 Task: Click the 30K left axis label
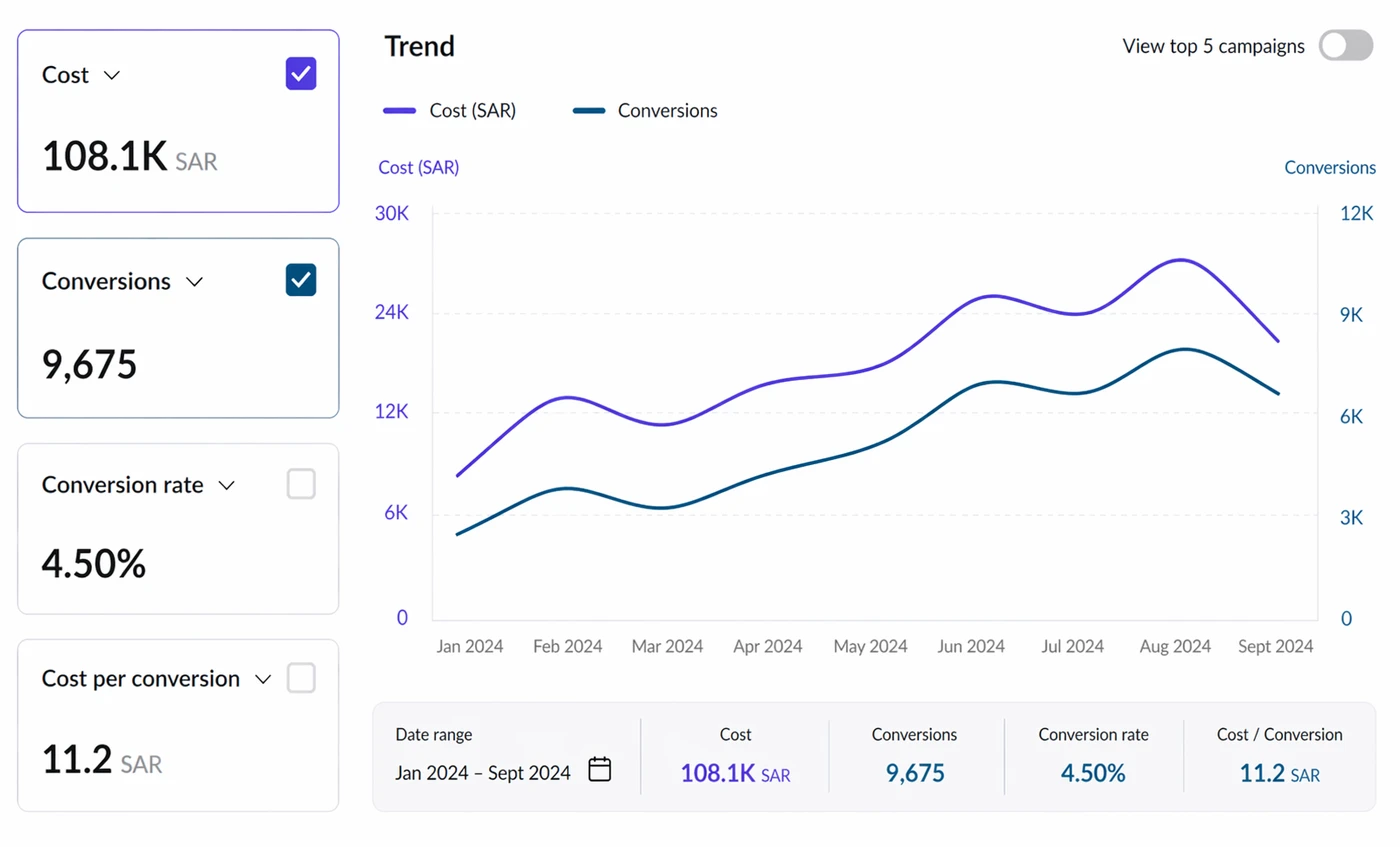(392, 213)
